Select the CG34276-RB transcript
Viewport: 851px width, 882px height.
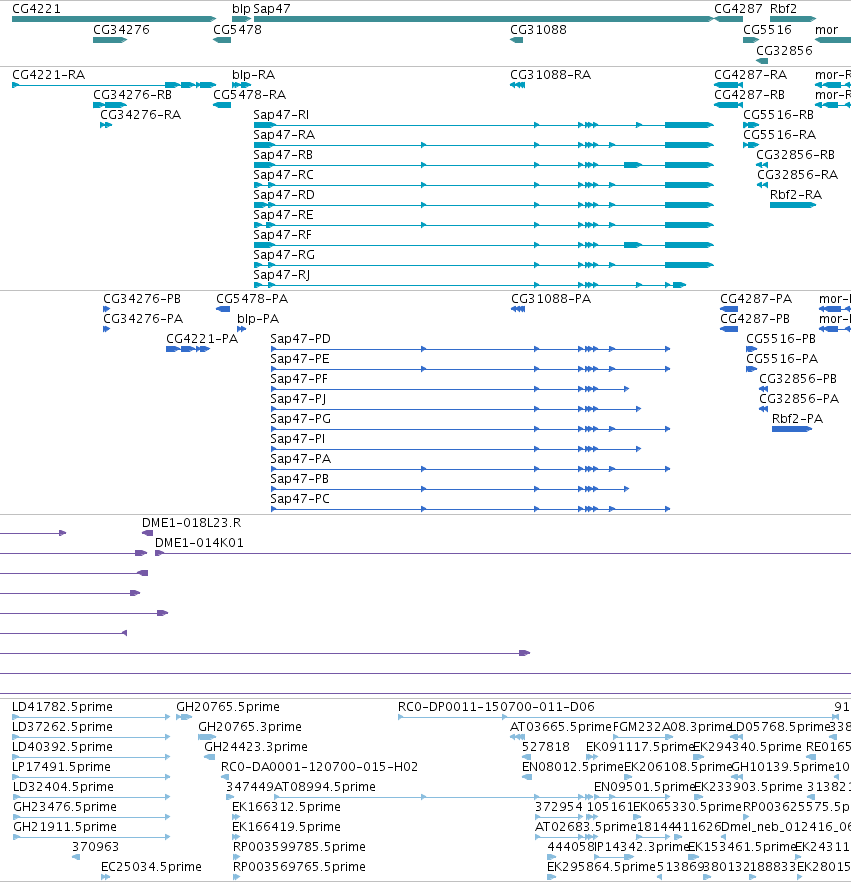pos(110,105)
